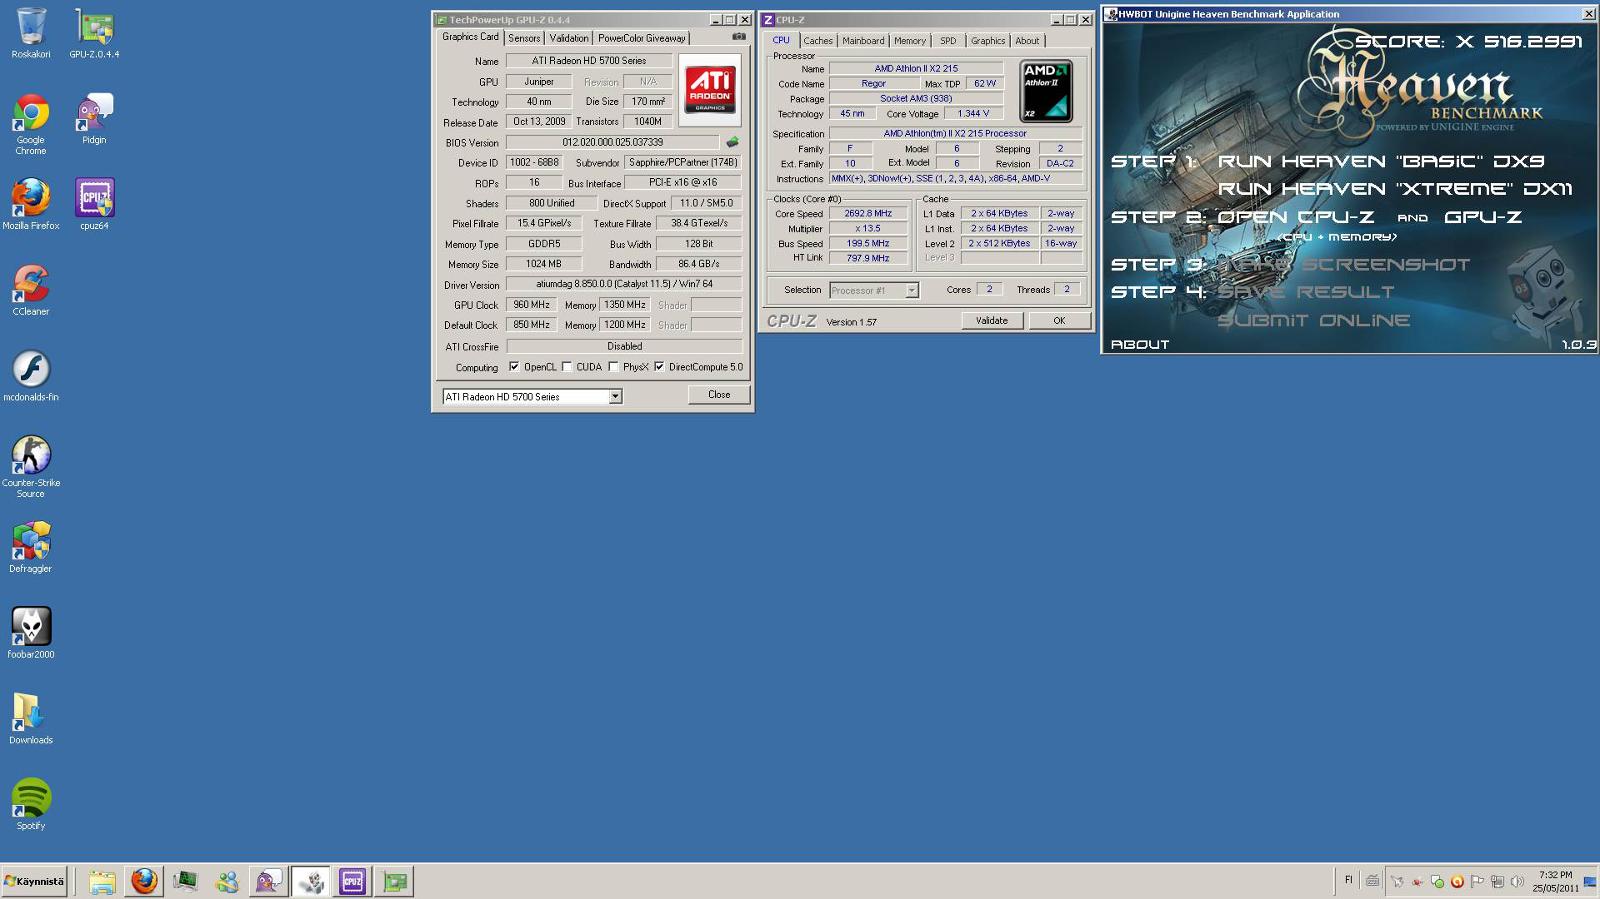Open Windows Live Messenger on the taskbar
The image size is (1600, 899).
tap(227, 881)
